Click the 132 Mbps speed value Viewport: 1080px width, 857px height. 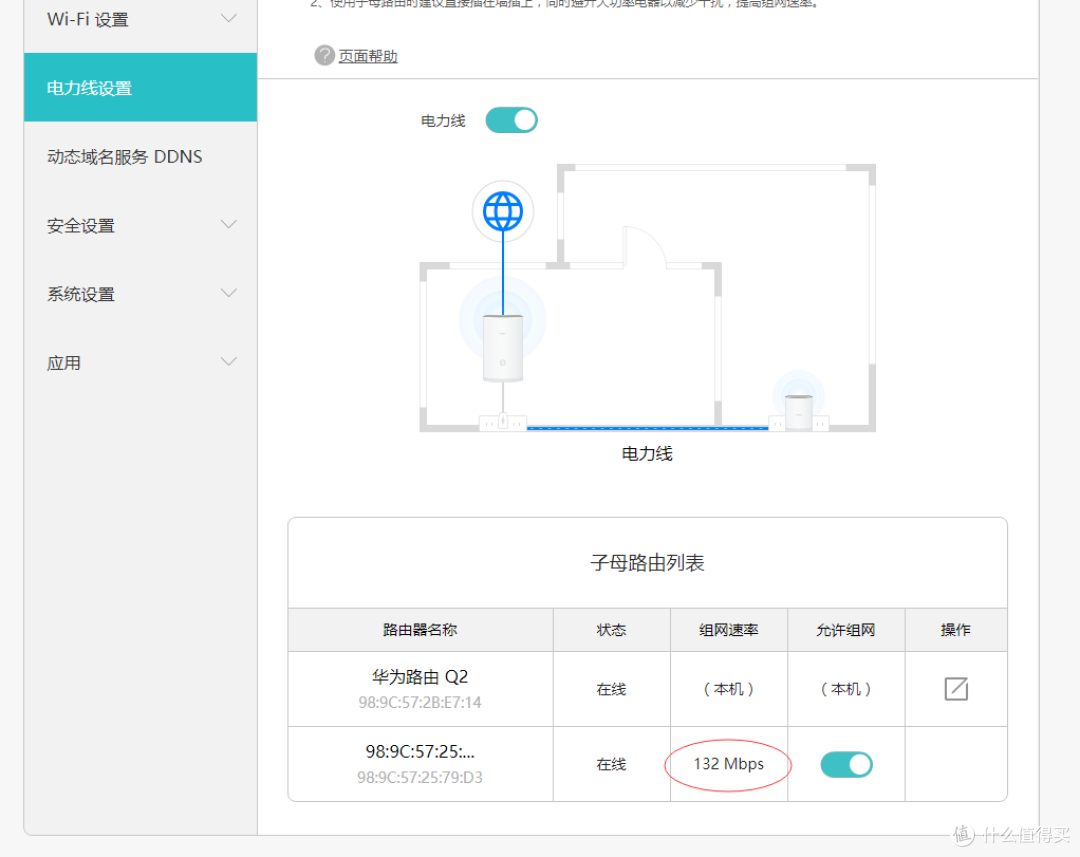pyautogui.click(x=729, y=764)
